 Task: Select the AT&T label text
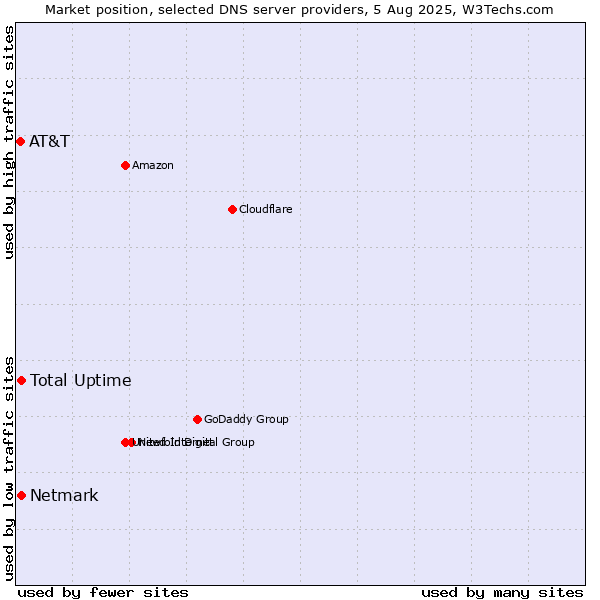pyautogui.click(x=49, y=142)
